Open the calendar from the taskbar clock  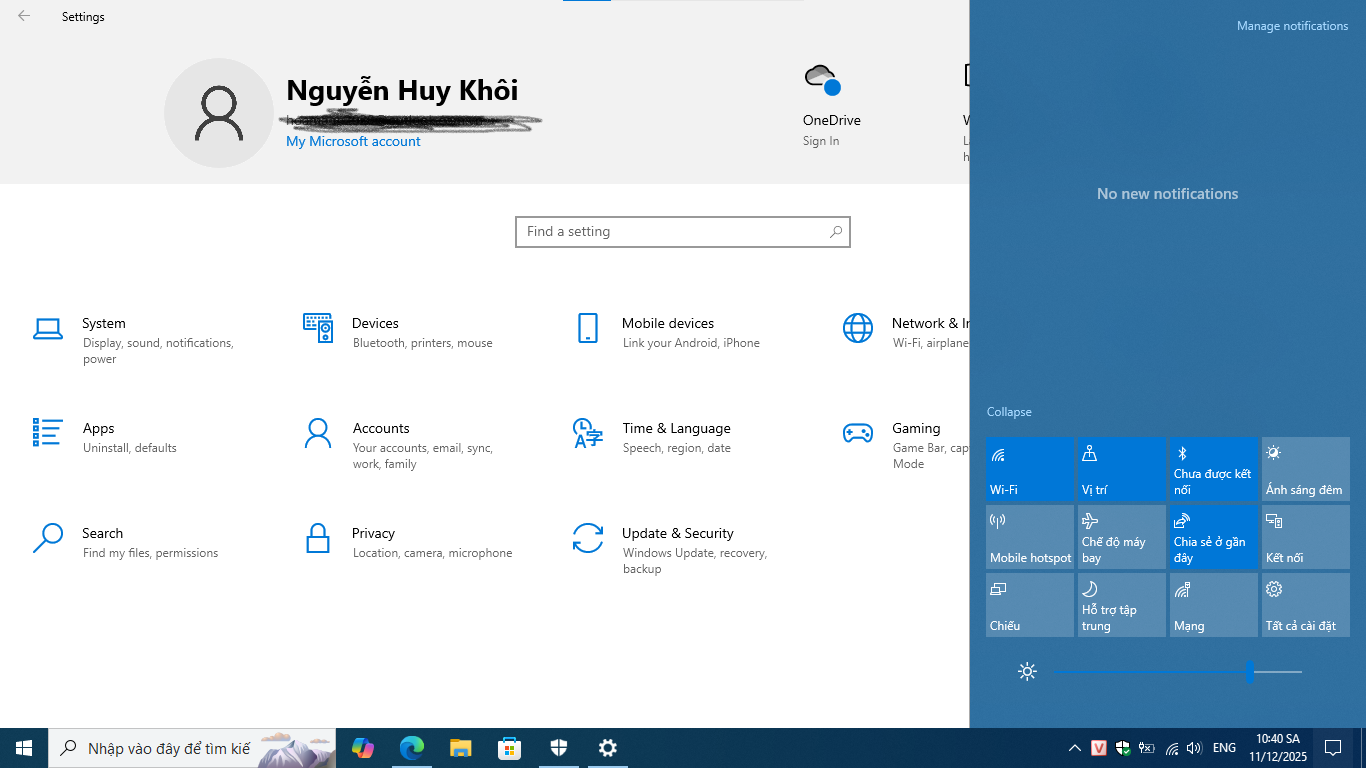[1277, 747]
